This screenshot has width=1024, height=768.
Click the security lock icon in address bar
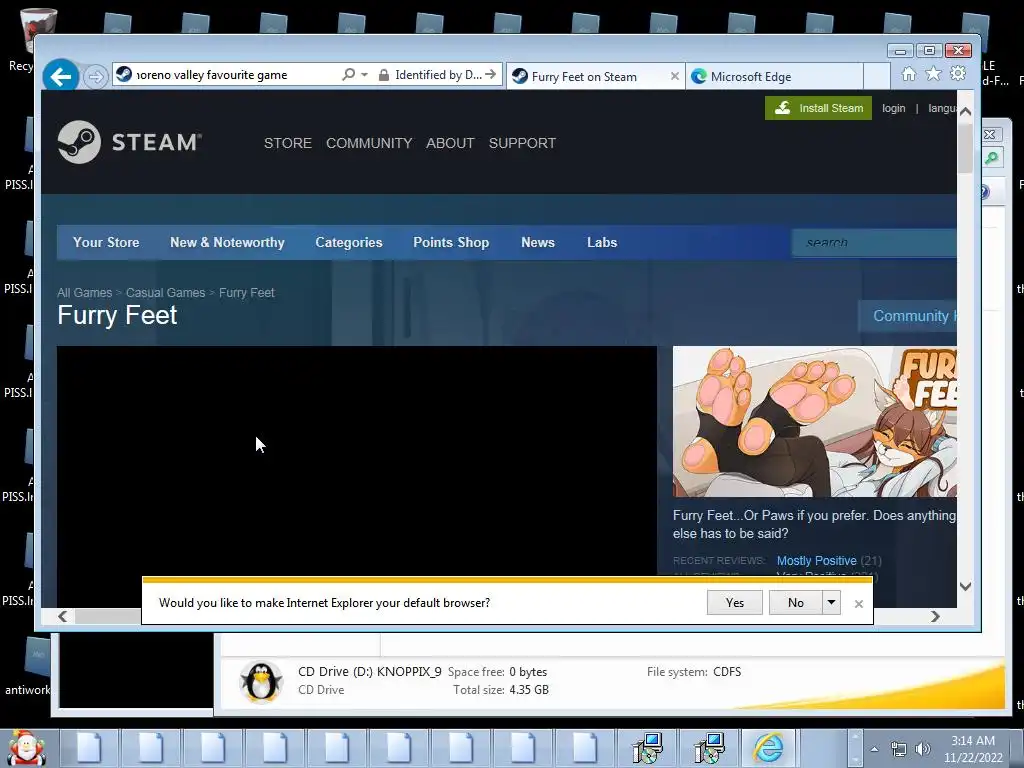(384, 75)
